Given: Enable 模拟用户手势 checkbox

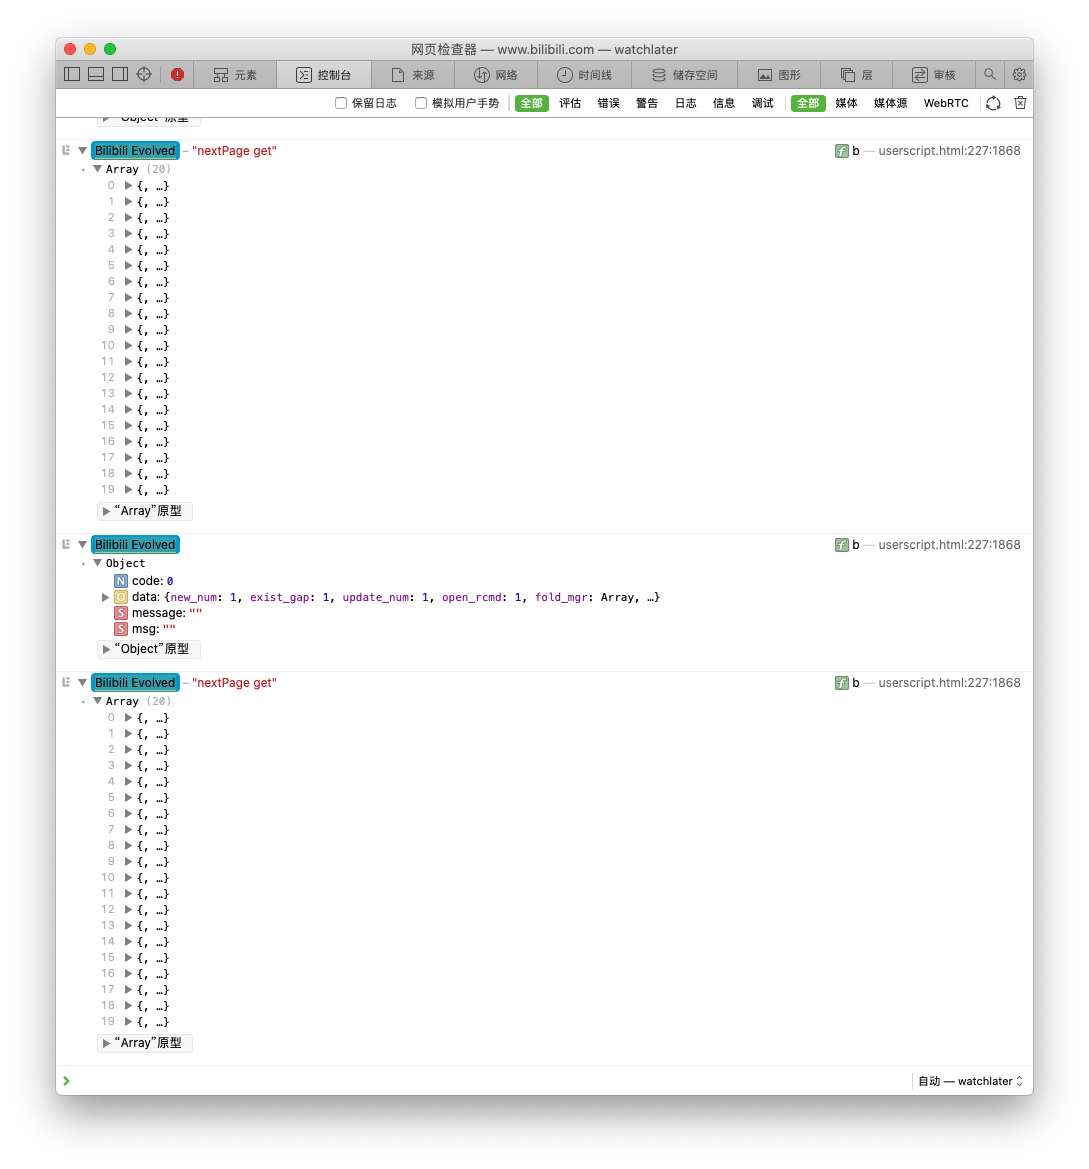Looking at the screenshot, I should (420, 102).
